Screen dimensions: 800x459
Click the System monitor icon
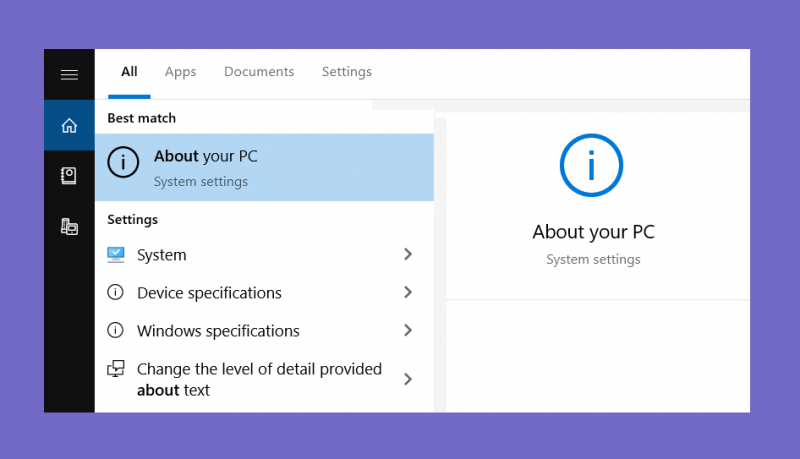coord(116,254)
